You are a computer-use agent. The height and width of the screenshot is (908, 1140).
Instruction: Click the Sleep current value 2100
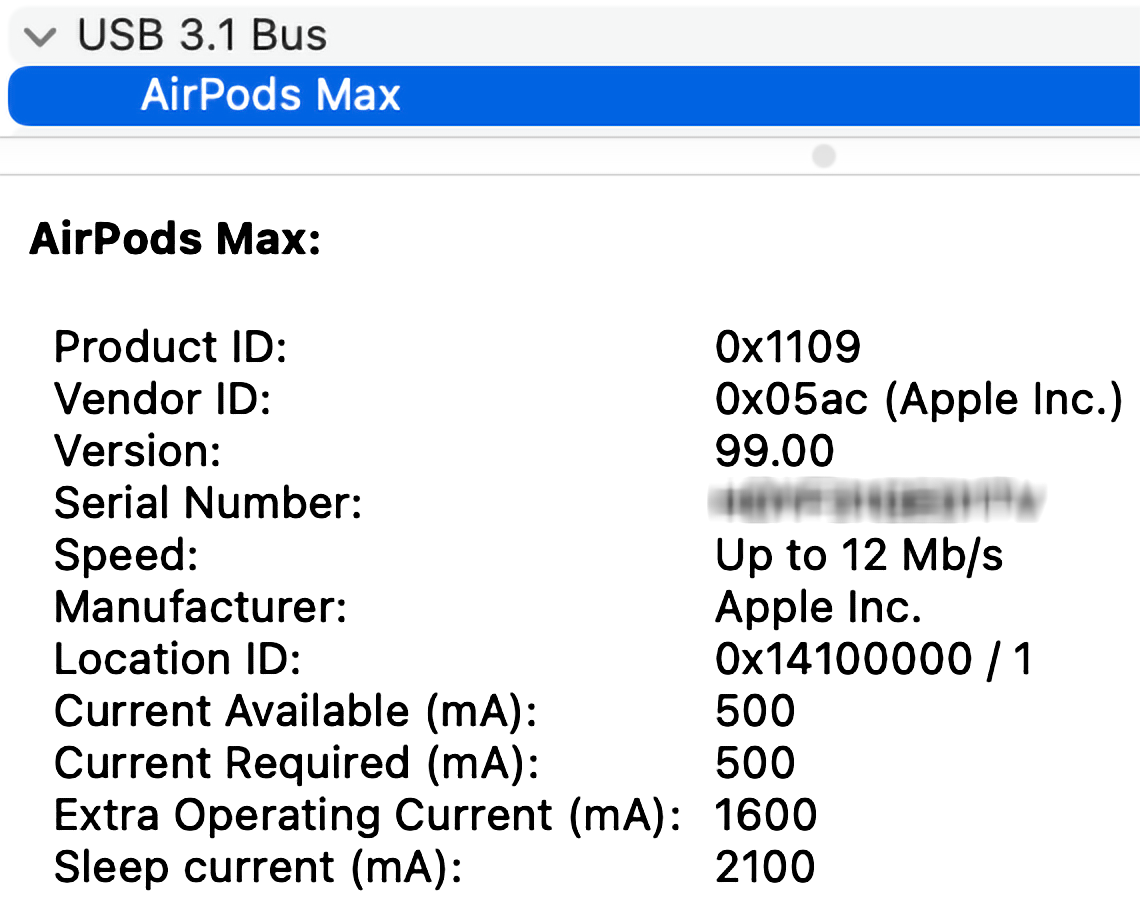pyautogui.click(x=766, y=867)
